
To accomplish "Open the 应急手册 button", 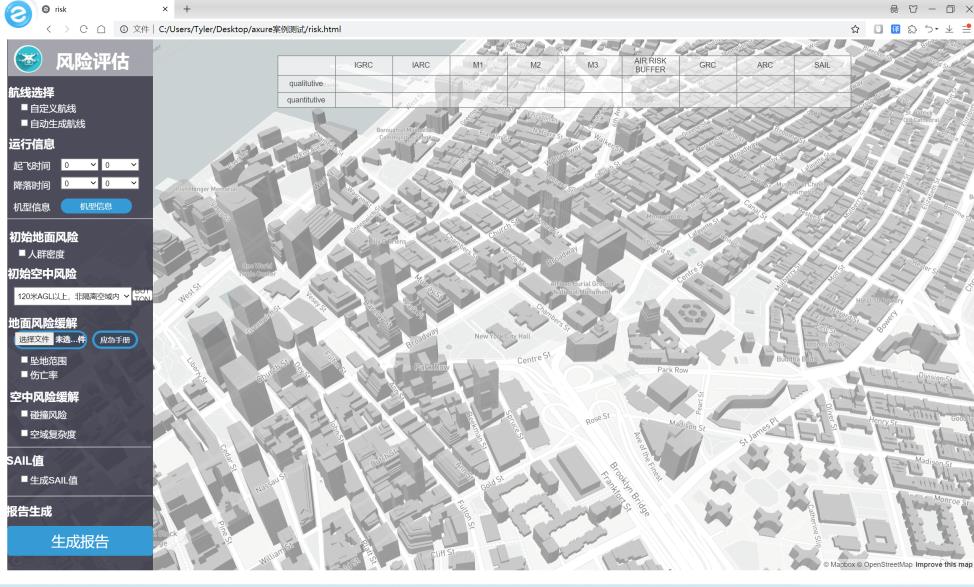I will pyautogui.click(x=115, y=340).
